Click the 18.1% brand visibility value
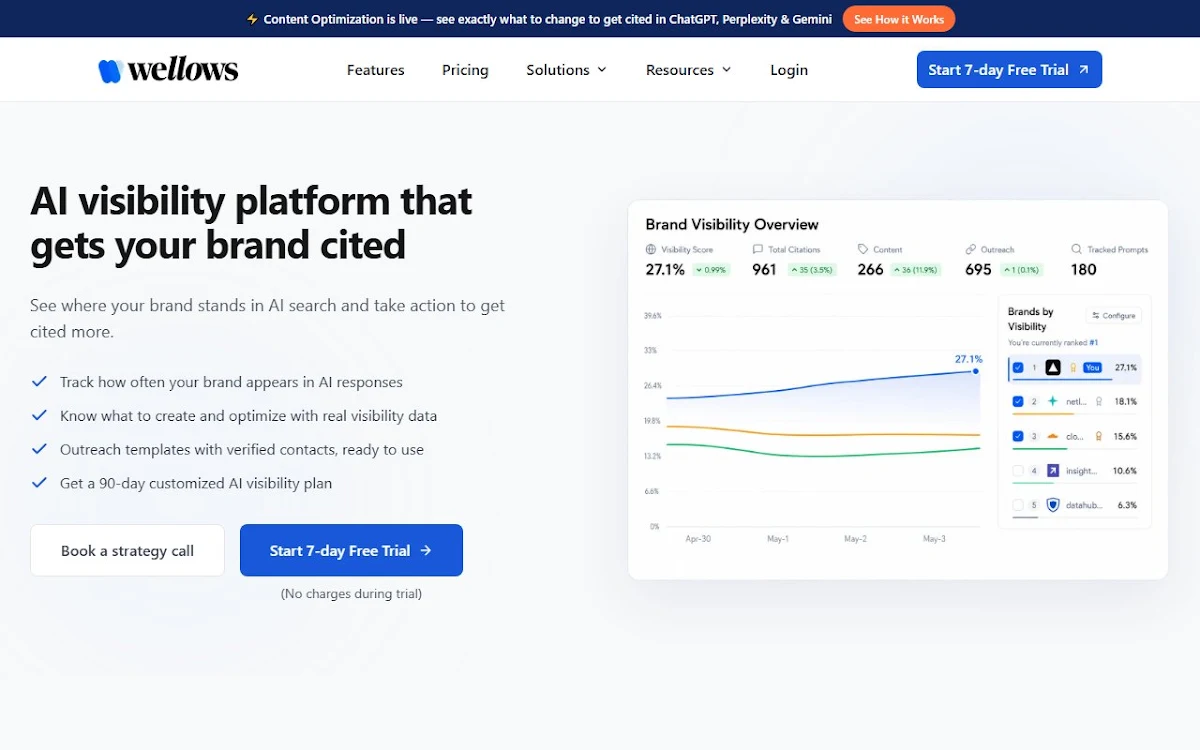The width and height of the screenshot is (1200, 750). click(1126, 401)
